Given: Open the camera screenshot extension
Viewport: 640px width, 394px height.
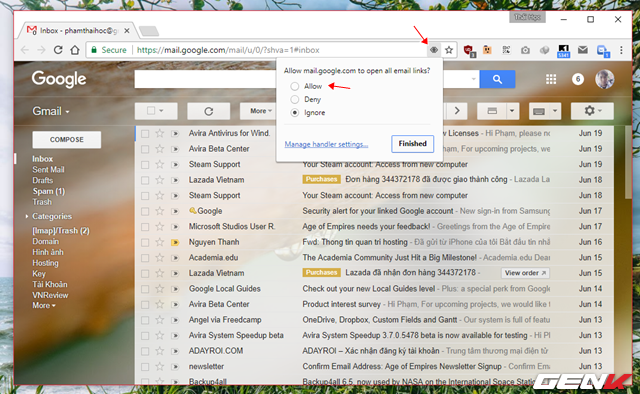Looking at the screenshot, I should tap(525, 50).
